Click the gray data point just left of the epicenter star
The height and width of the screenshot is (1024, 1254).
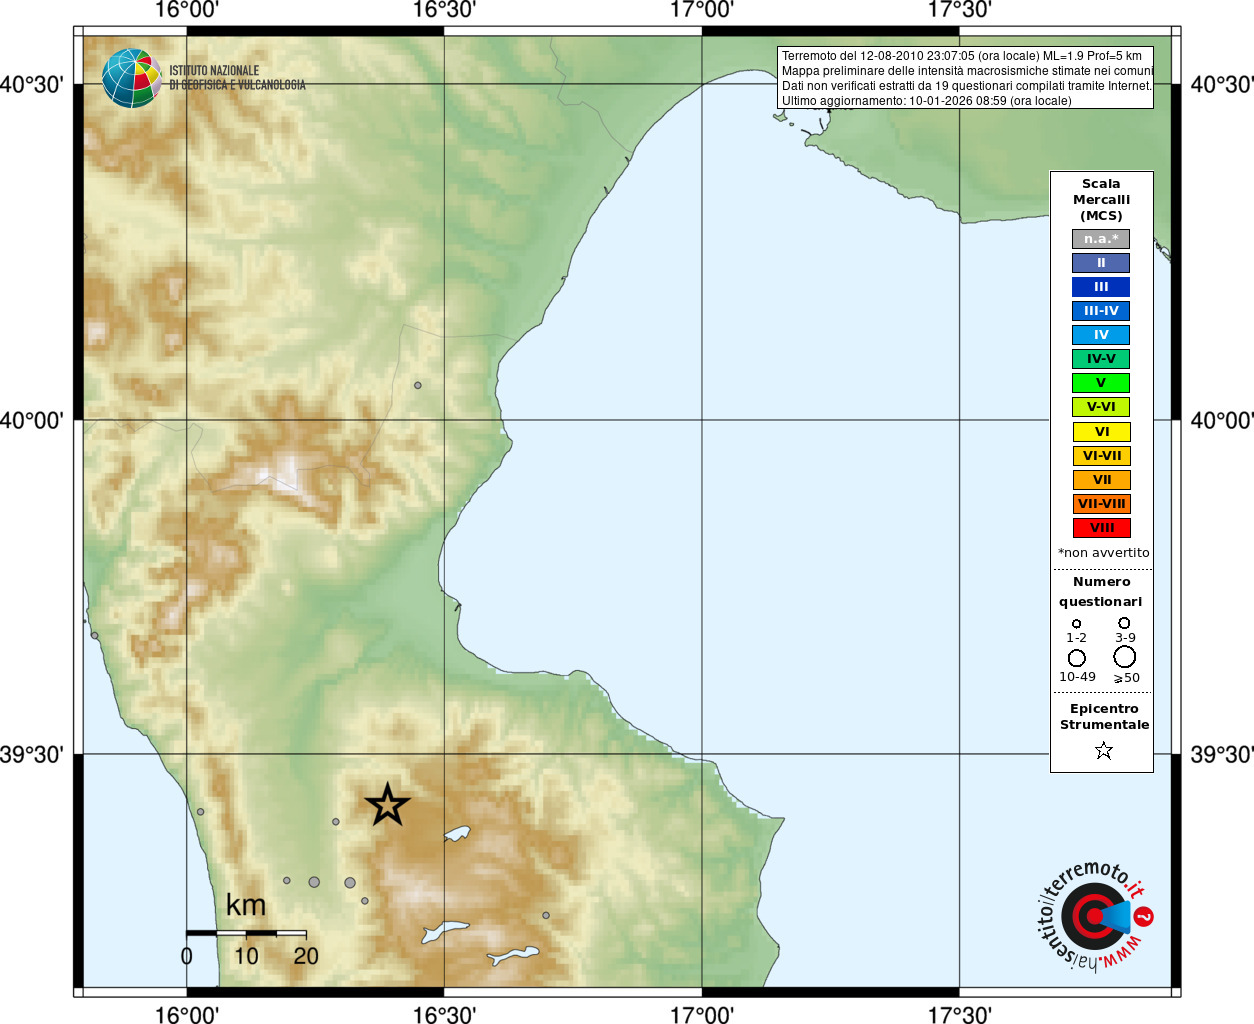(336, 822)
